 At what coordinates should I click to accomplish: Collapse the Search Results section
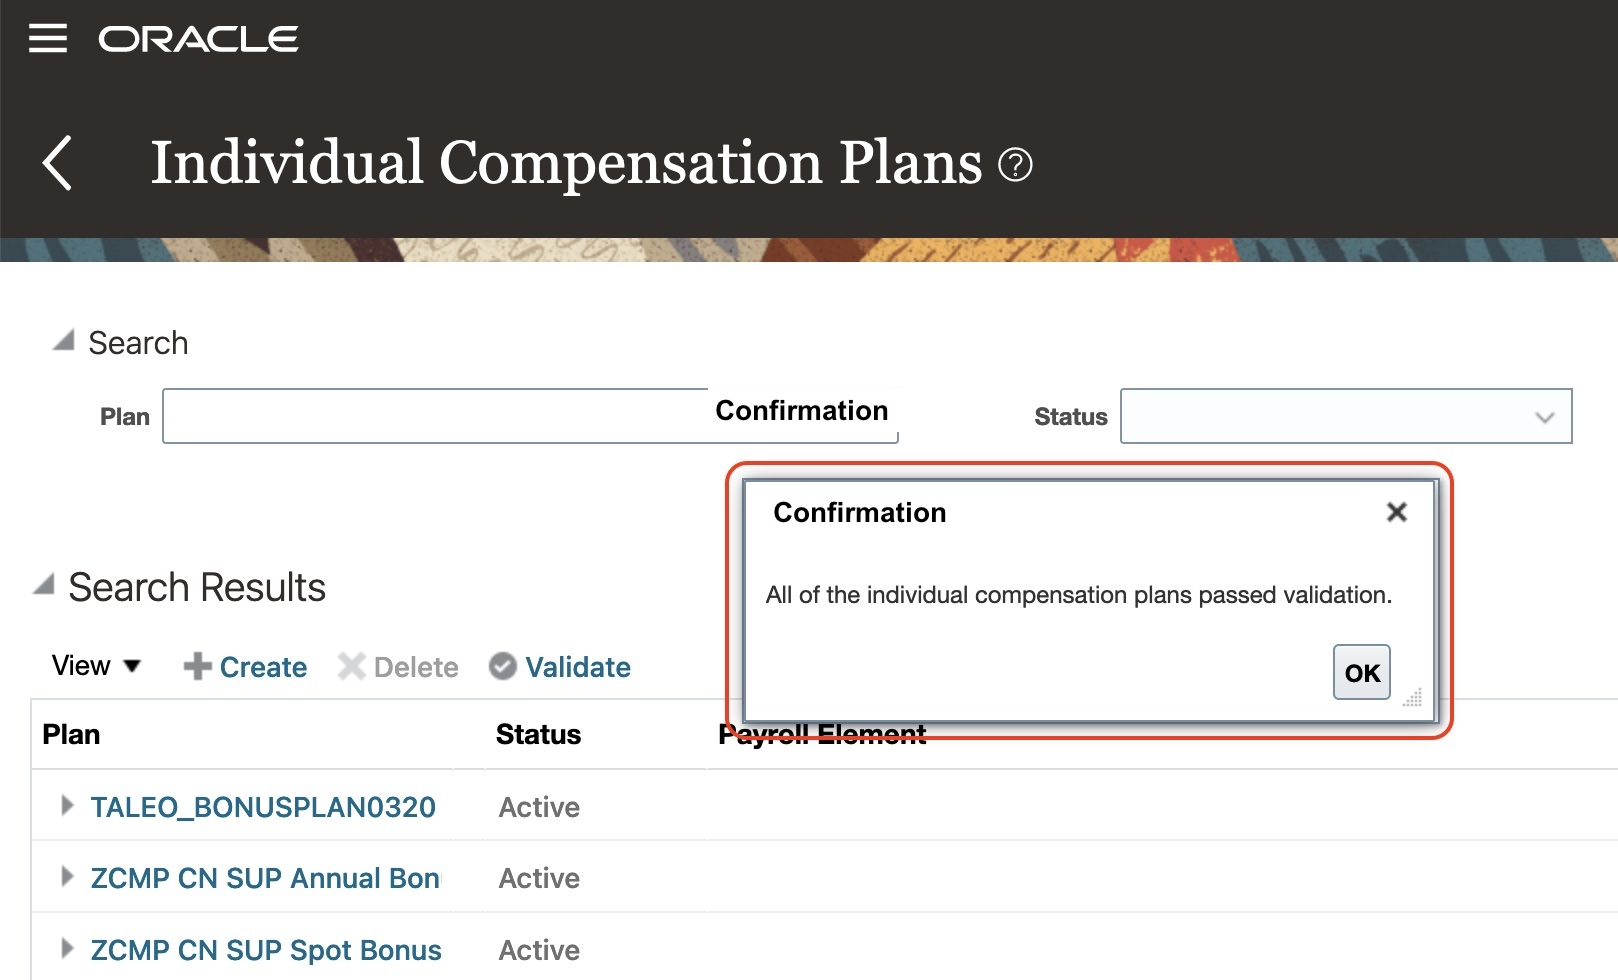click(44, 584)
